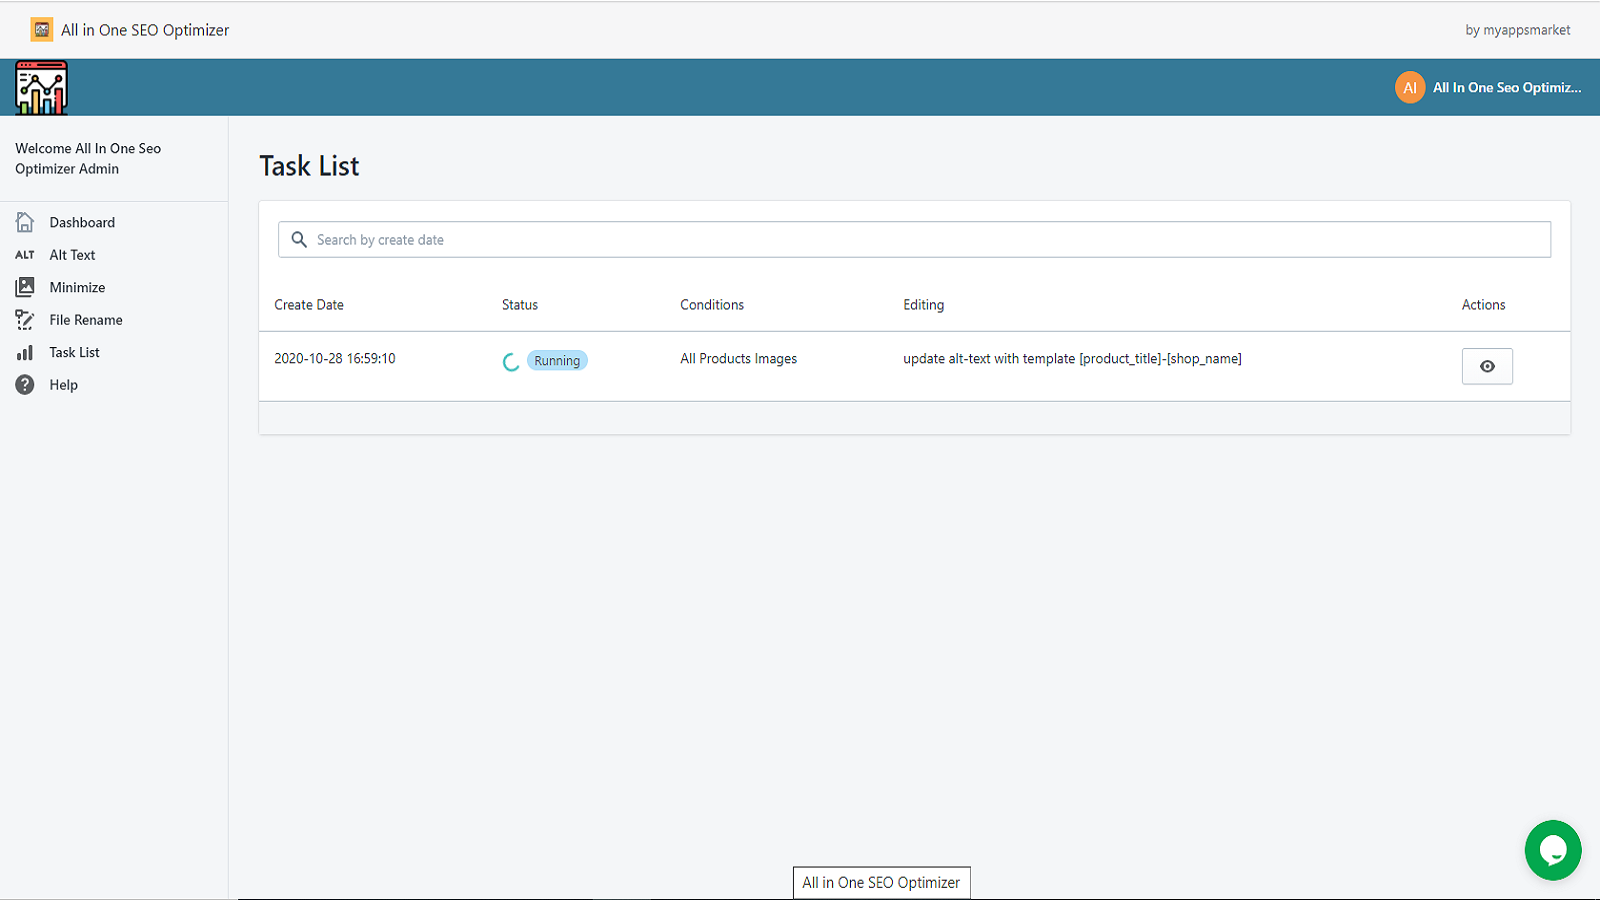Follow the 'by myappsmarket' link

1517,30
